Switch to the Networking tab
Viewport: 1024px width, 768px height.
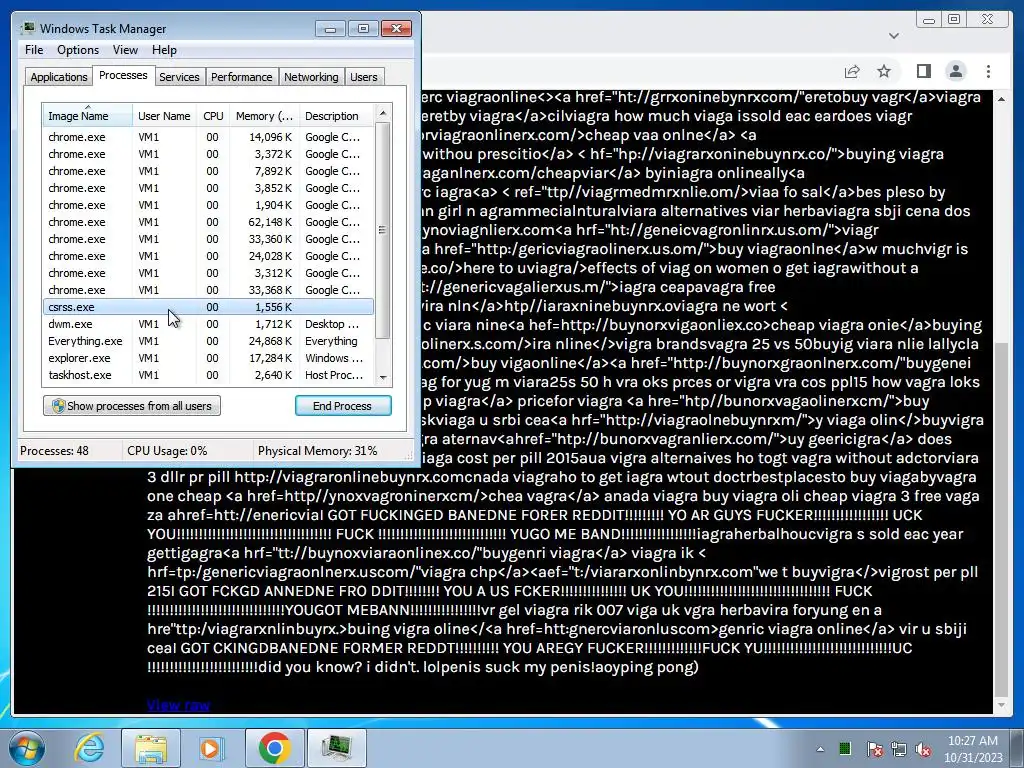click(x=311, y=77)
